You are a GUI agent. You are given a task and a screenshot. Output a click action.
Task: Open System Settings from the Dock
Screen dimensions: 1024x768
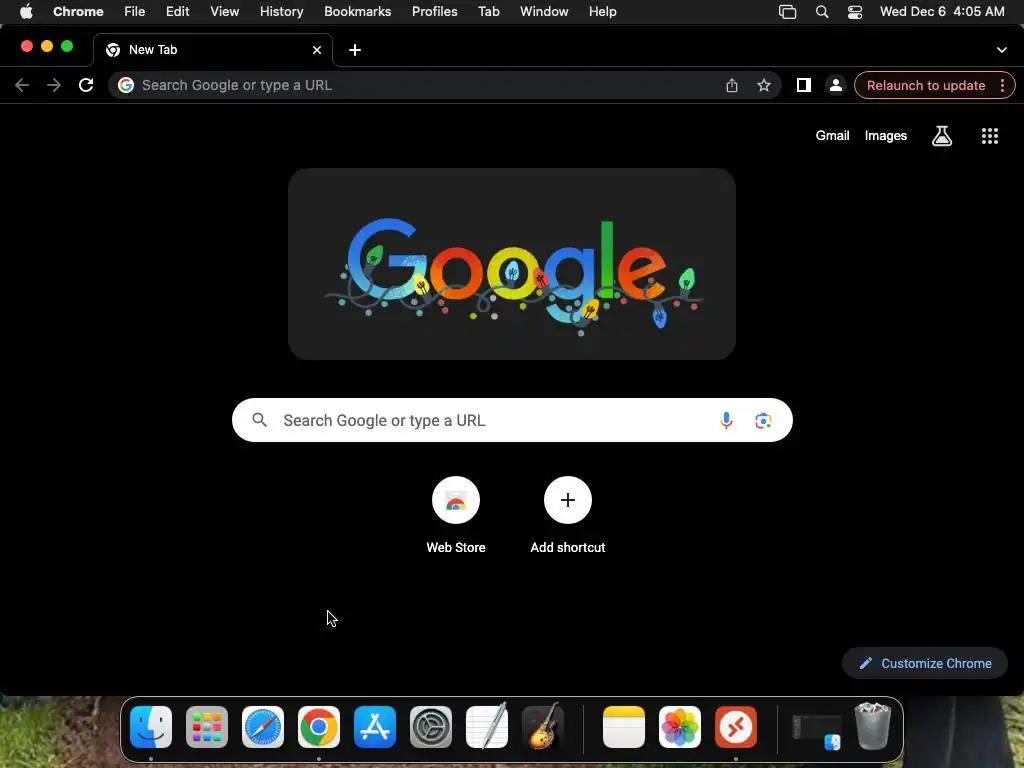pyautogui.click(x=431, y=727)
